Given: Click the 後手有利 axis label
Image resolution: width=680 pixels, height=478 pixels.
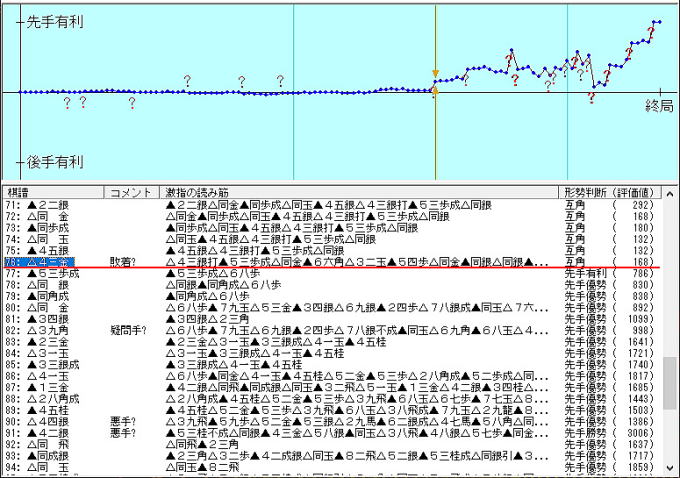Looking at the screenshot, I should coord(55,162).
